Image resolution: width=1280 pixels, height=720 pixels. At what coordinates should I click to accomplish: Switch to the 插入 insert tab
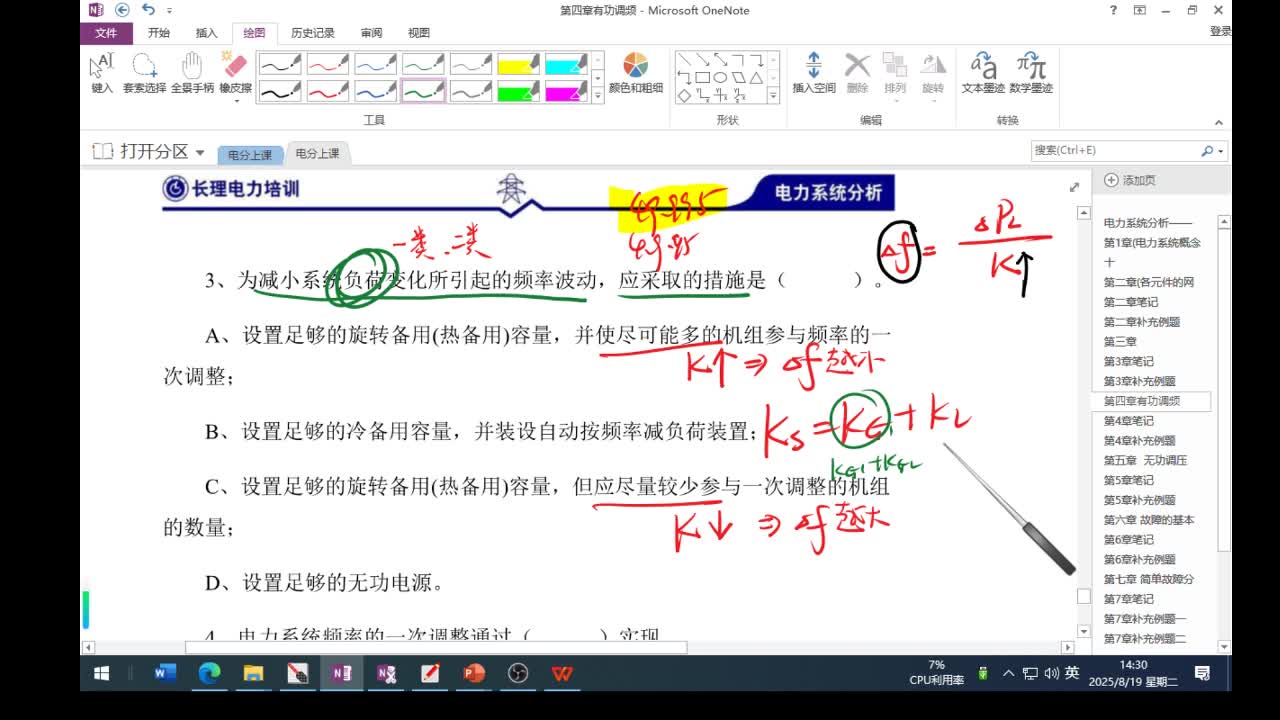(x=207, y=33)
